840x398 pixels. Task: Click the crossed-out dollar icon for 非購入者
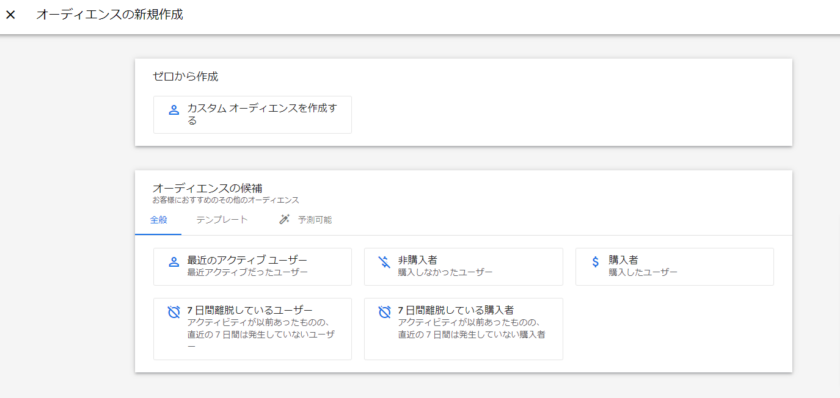(x=384, y=262)
